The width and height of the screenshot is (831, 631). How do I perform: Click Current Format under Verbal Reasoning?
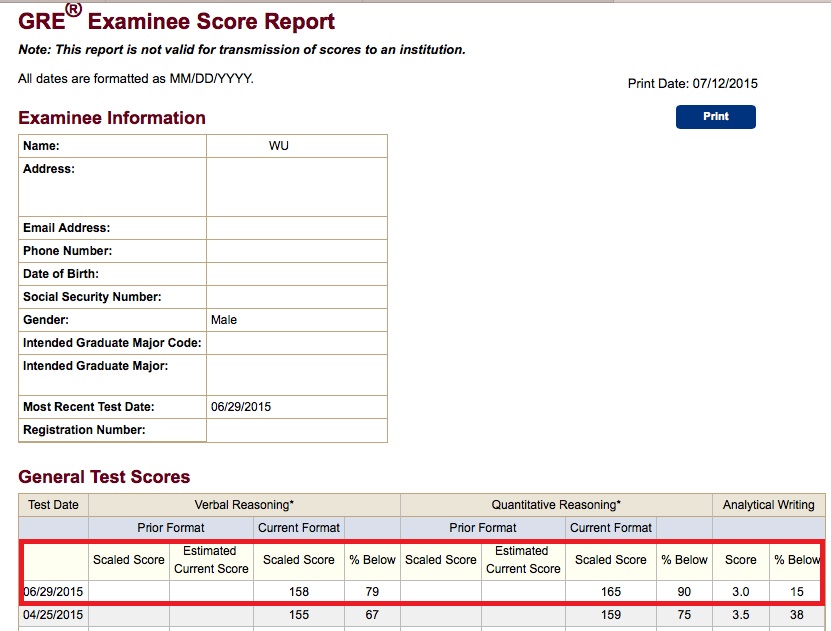pyautogui.click(x=299, y=528)
